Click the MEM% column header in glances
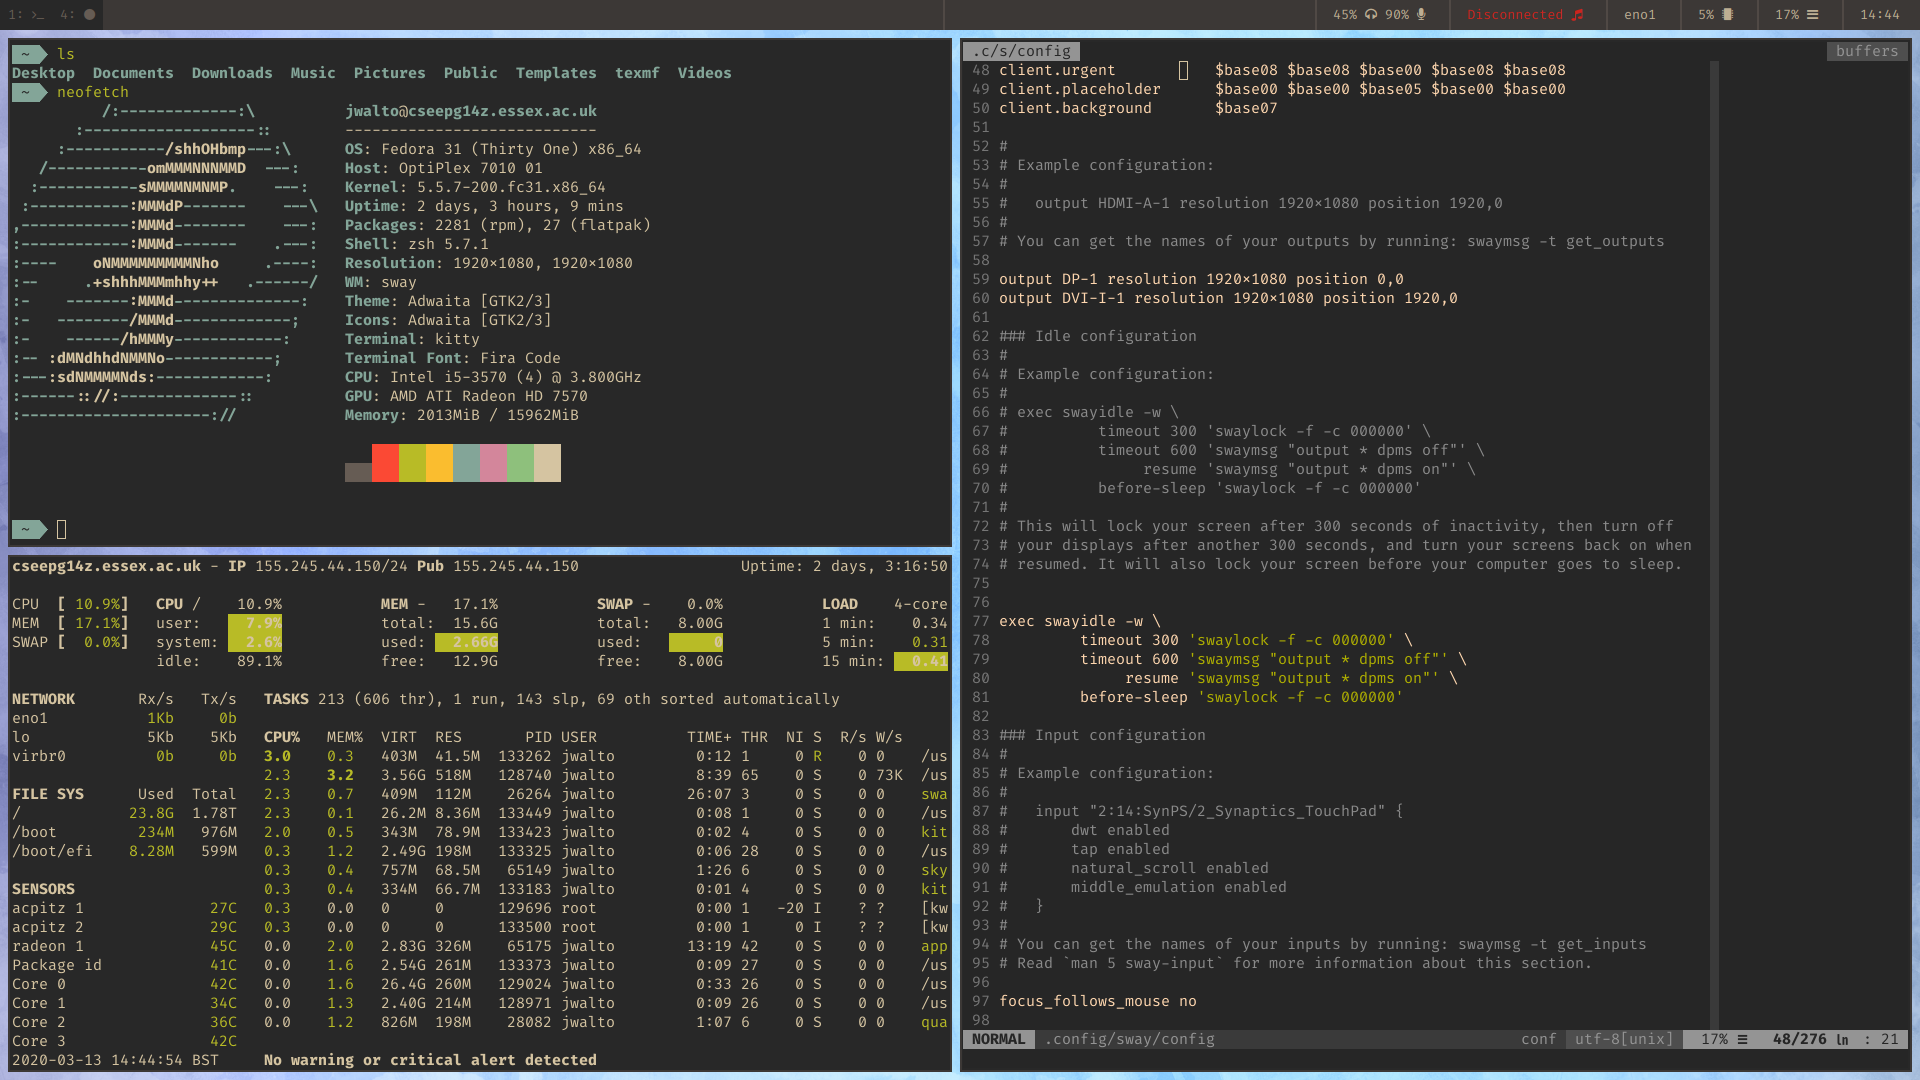The width and height of the screenshot is (1920, 1080). click(x=345, y=737)
